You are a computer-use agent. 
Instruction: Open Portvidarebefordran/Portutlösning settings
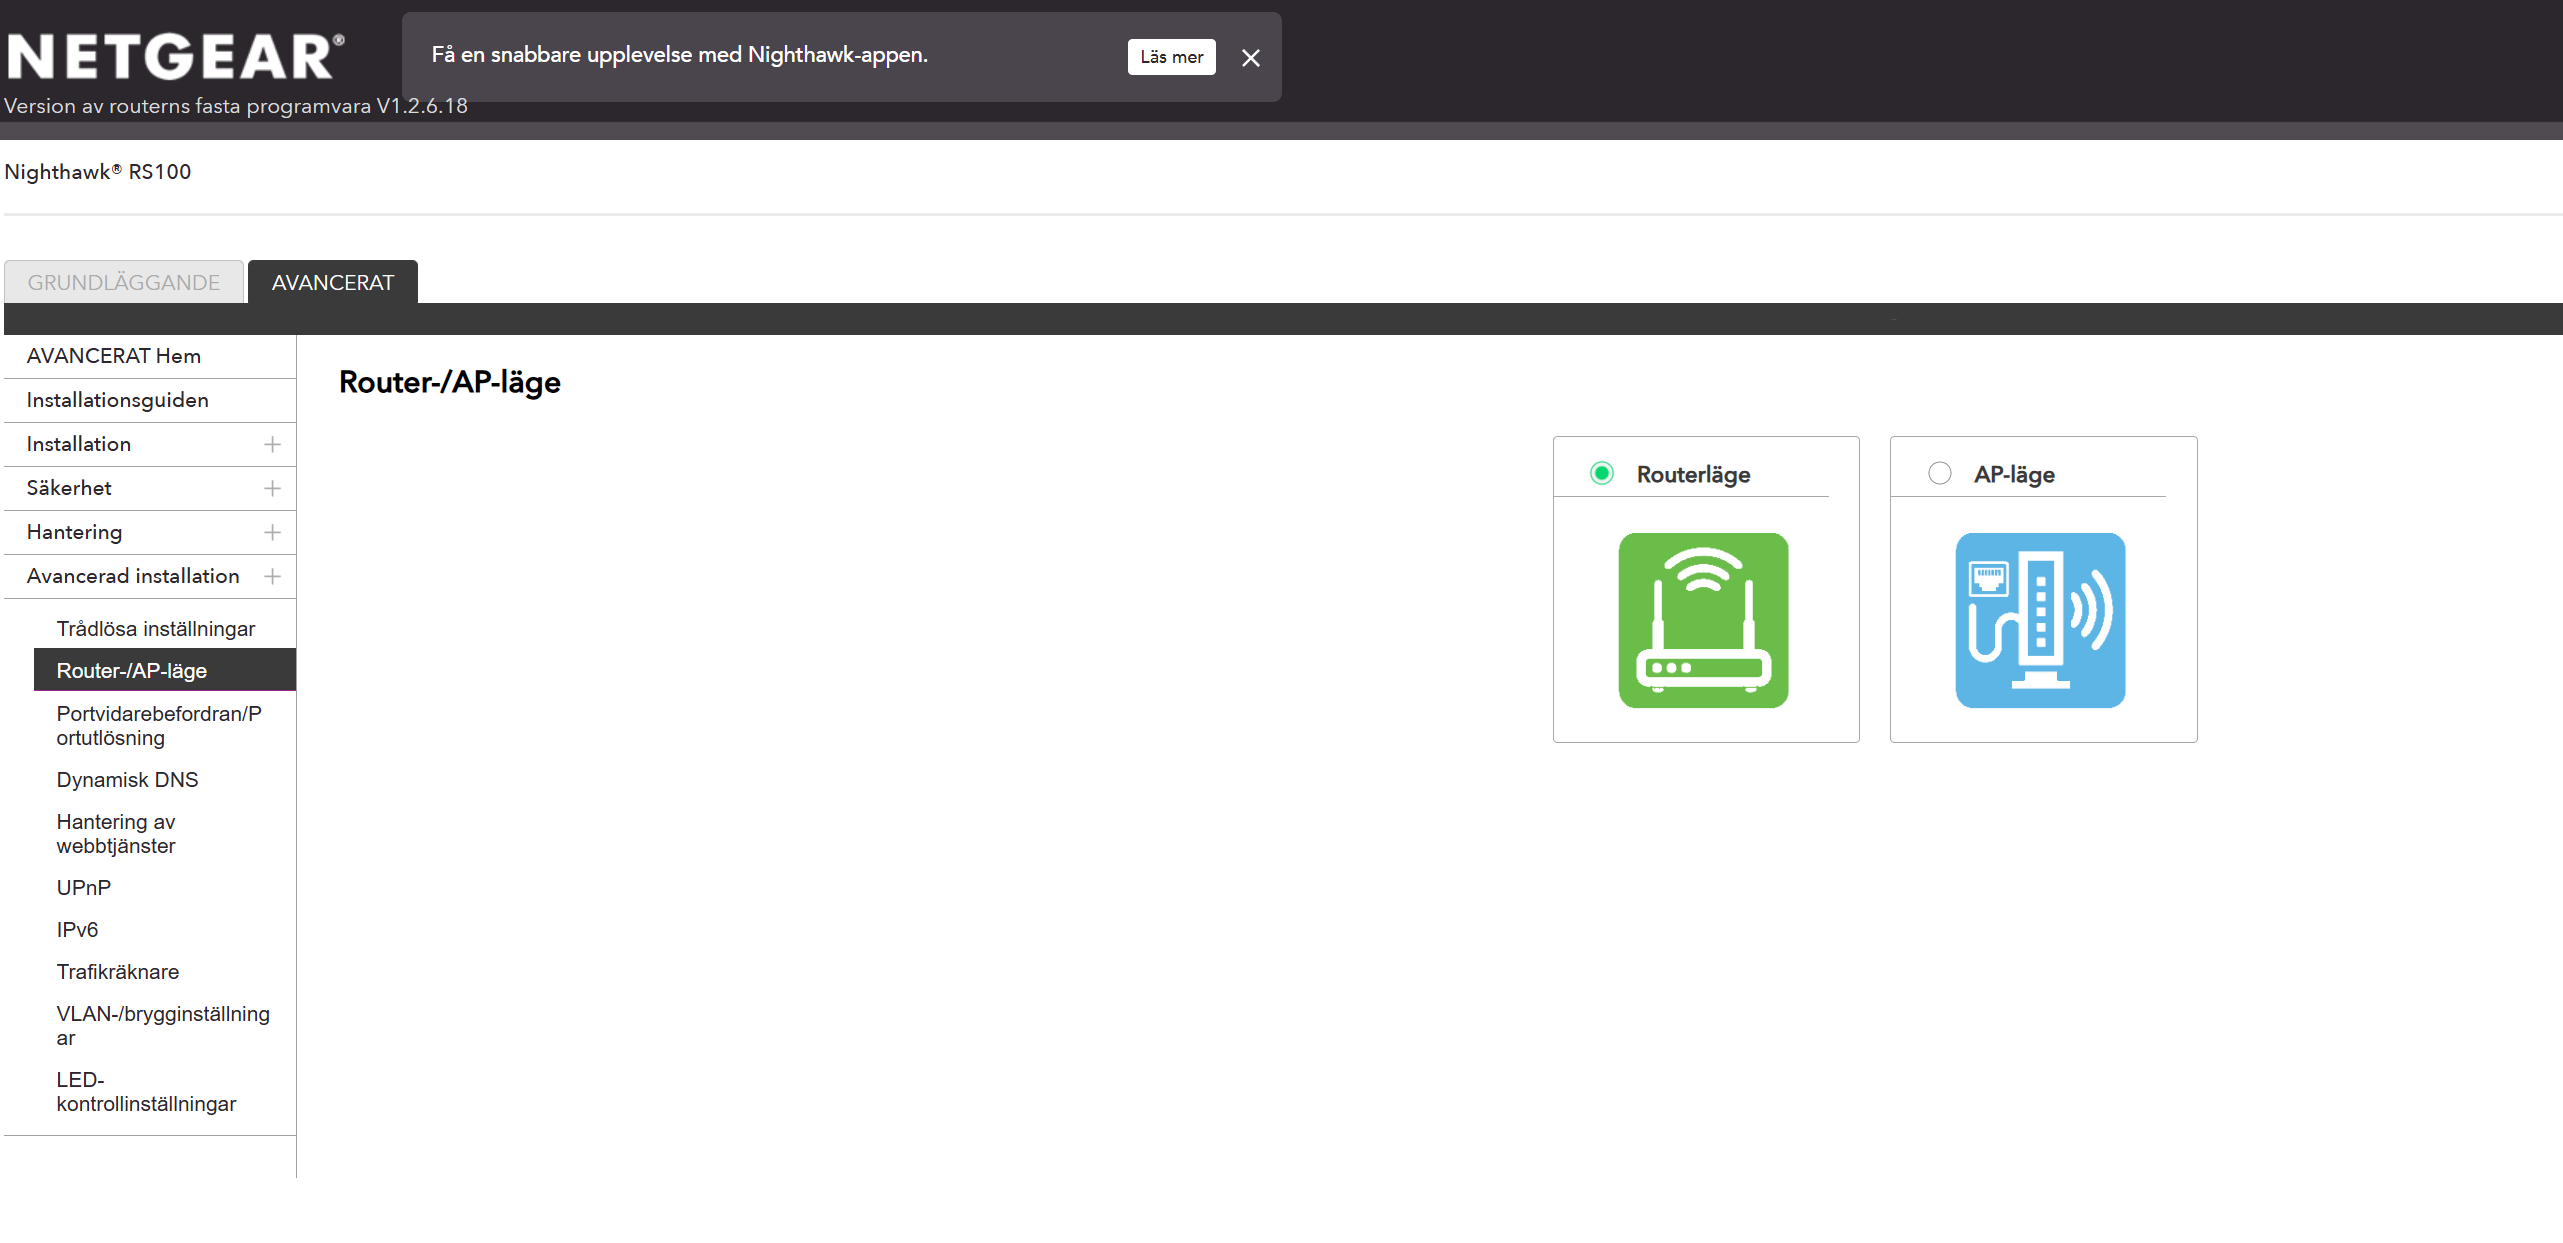[x=159, y=726]
